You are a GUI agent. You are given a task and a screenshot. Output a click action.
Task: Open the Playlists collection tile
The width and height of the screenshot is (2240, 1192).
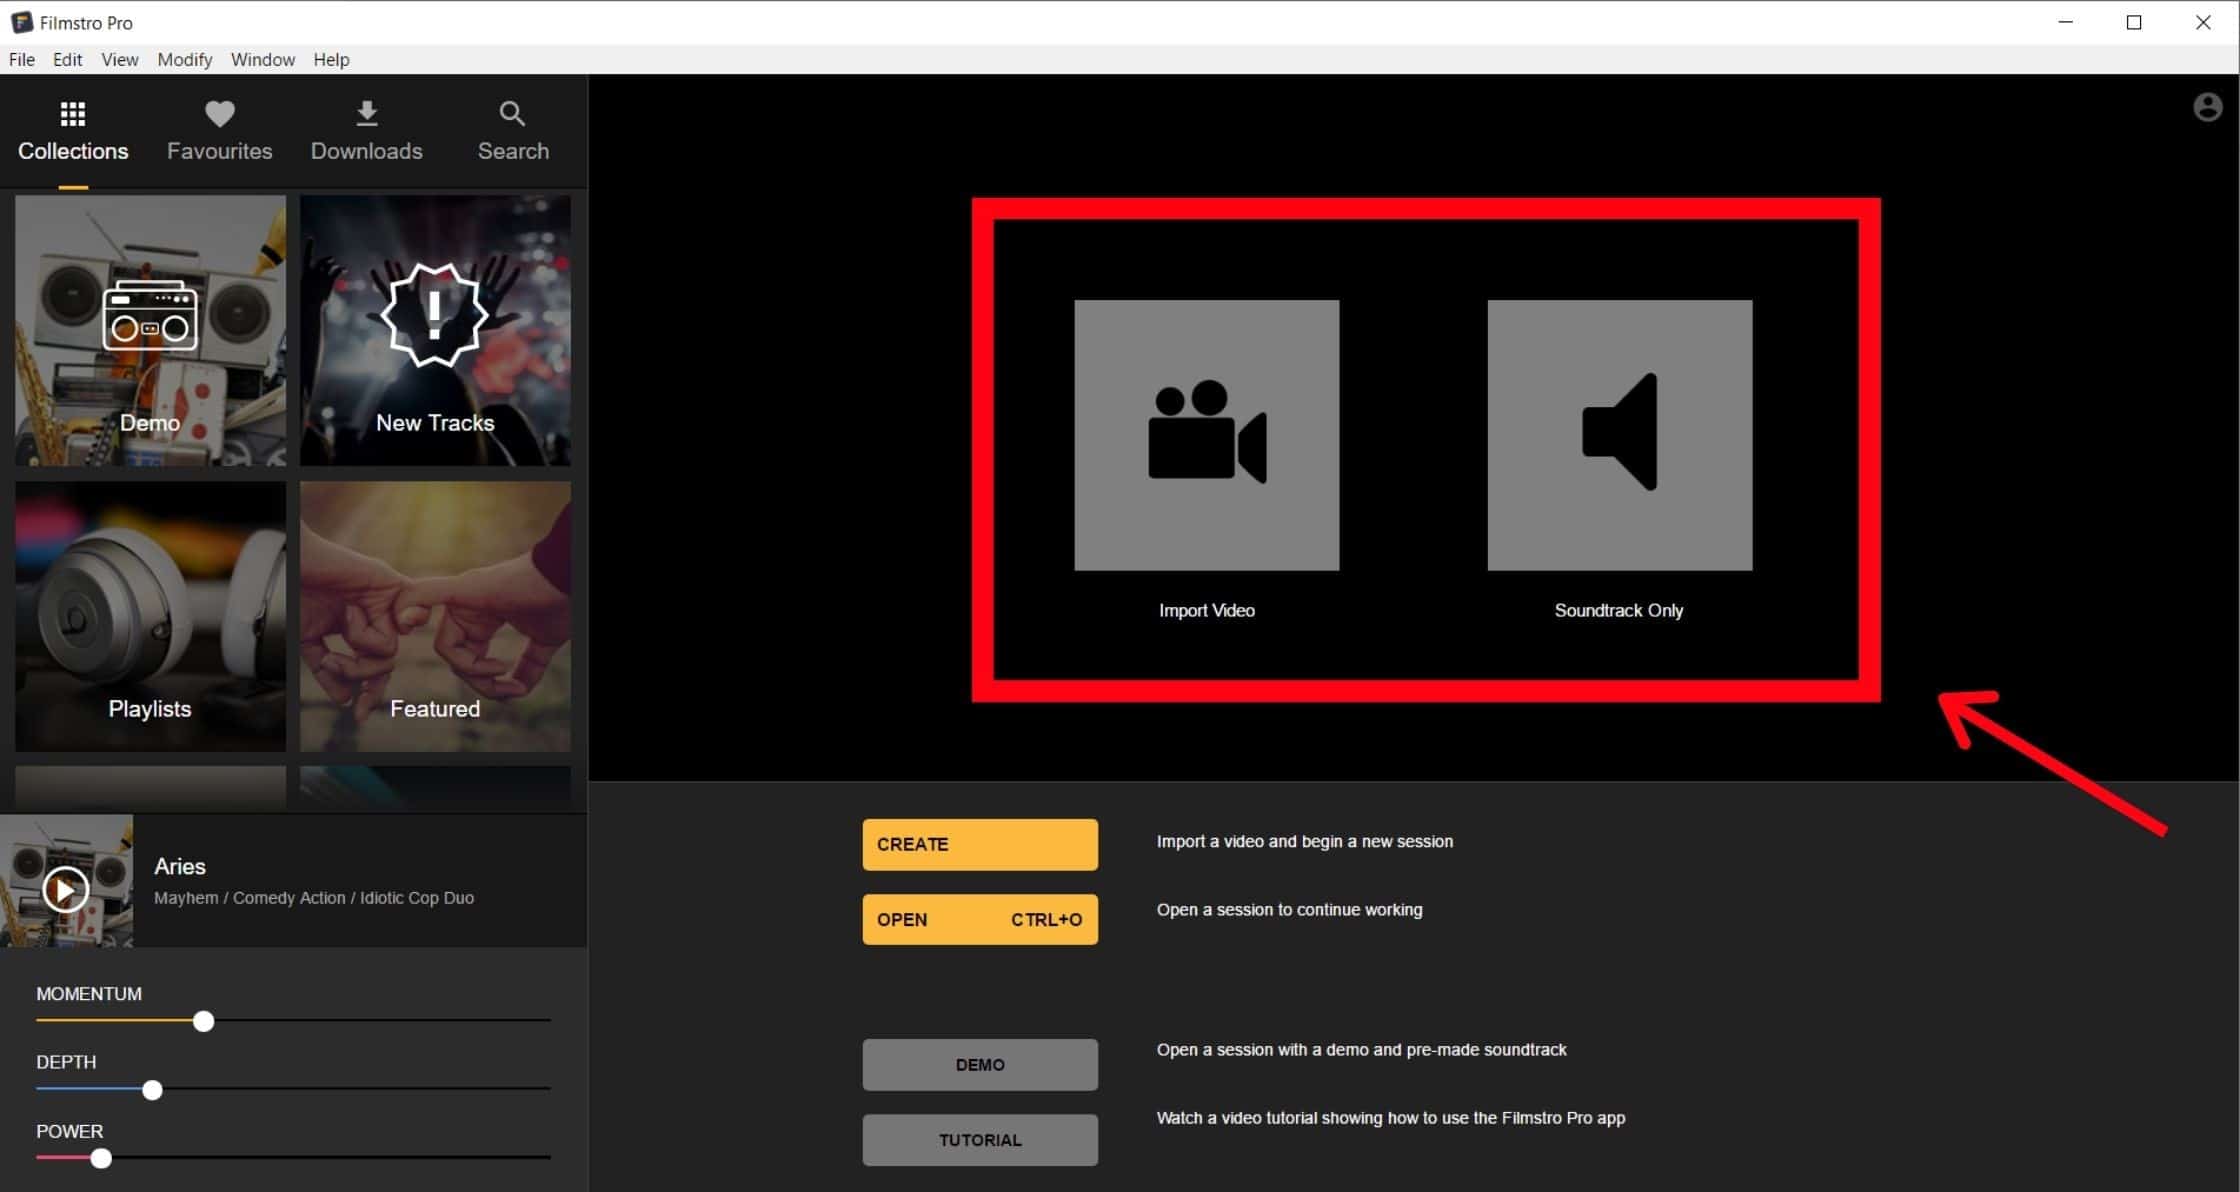(150, 616)
